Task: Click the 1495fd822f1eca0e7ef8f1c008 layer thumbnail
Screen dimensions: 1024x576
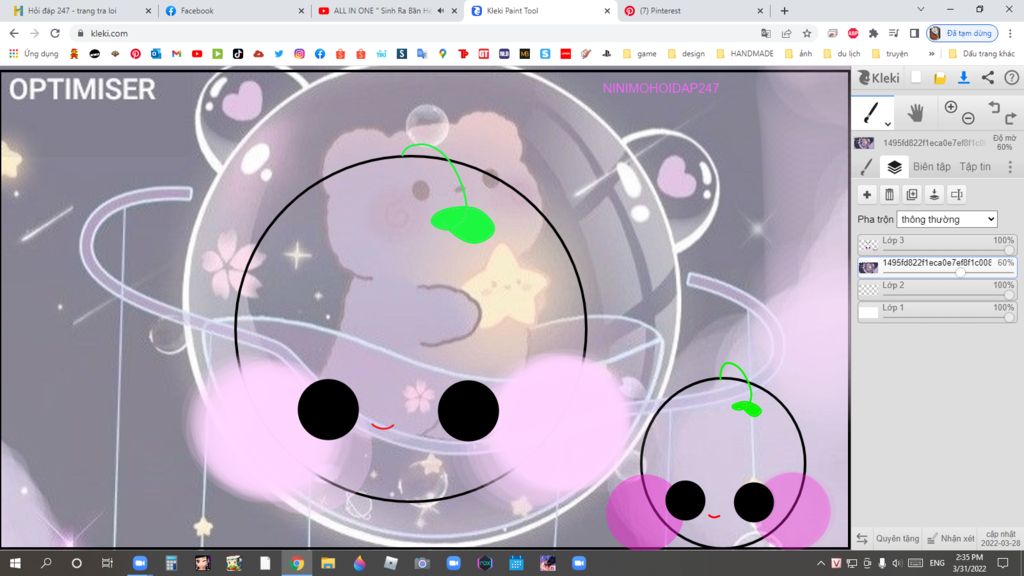Action: (x=868, y=267)
